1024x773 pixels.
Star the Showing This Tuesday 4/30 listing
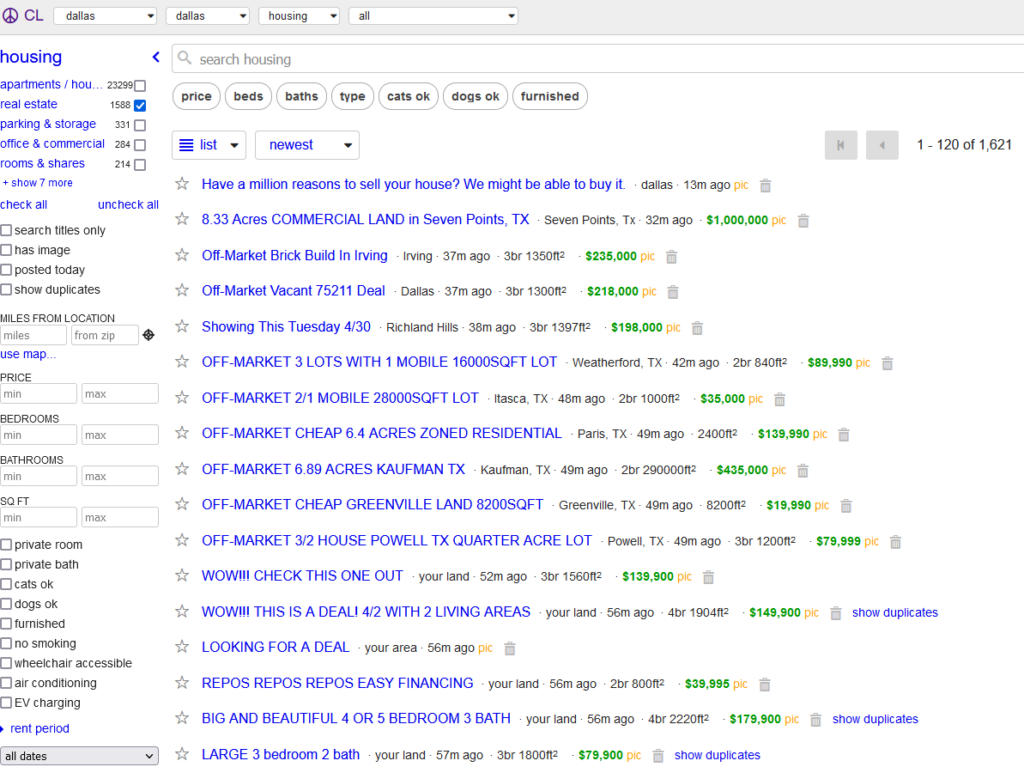[x=182, y=326]
